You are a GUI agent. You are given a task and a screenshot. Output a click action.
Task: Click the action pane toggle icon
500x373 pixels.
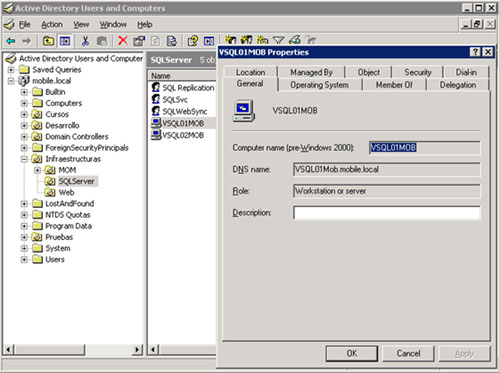pos(209,41)
